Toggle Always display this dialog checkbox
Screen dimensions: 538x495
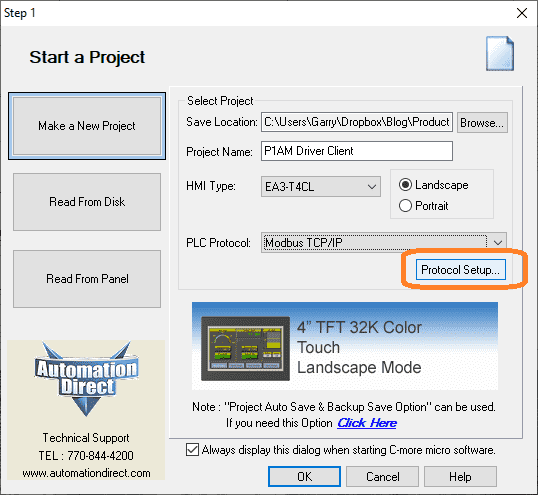[192, 450]
